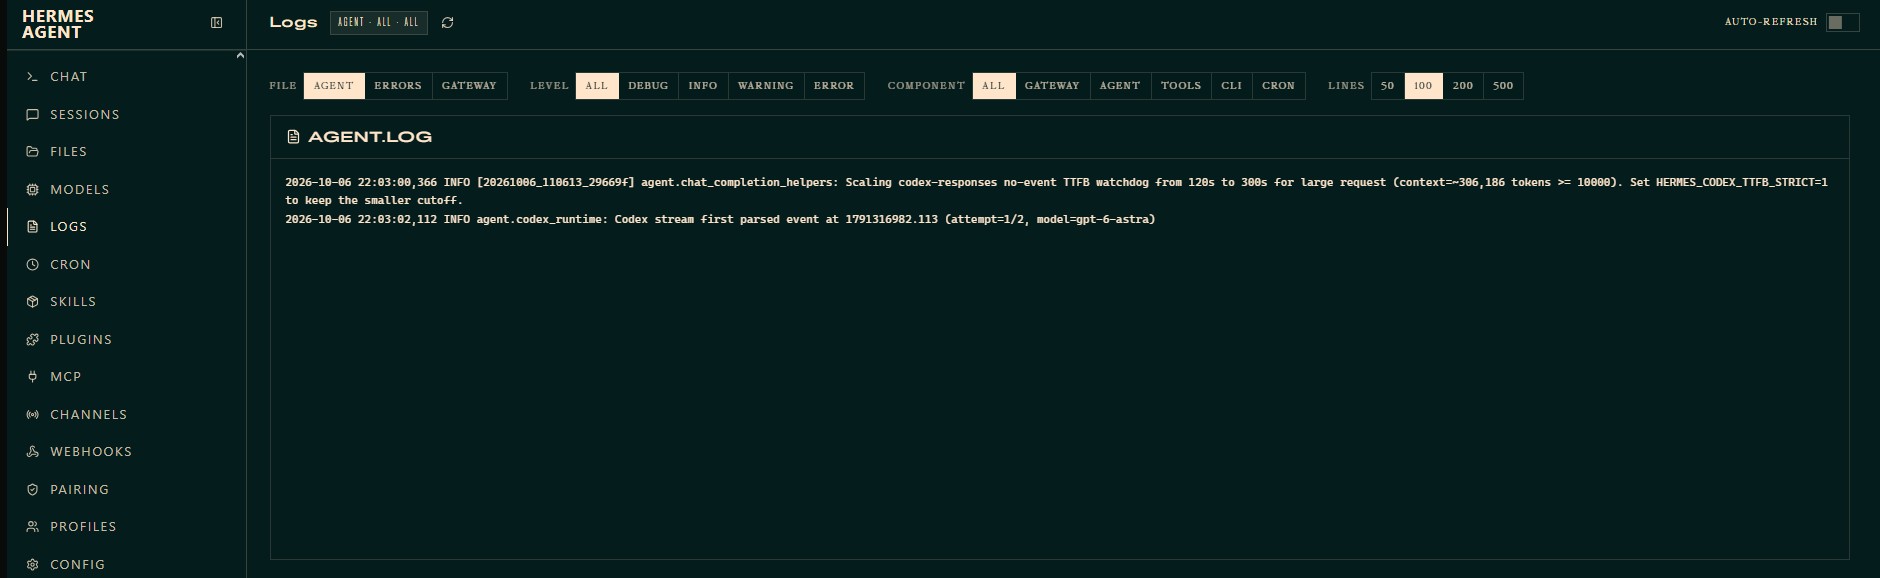Open the Plugins puzzle icon
This screenshot has width=1880, height=578.
[32, 340]
